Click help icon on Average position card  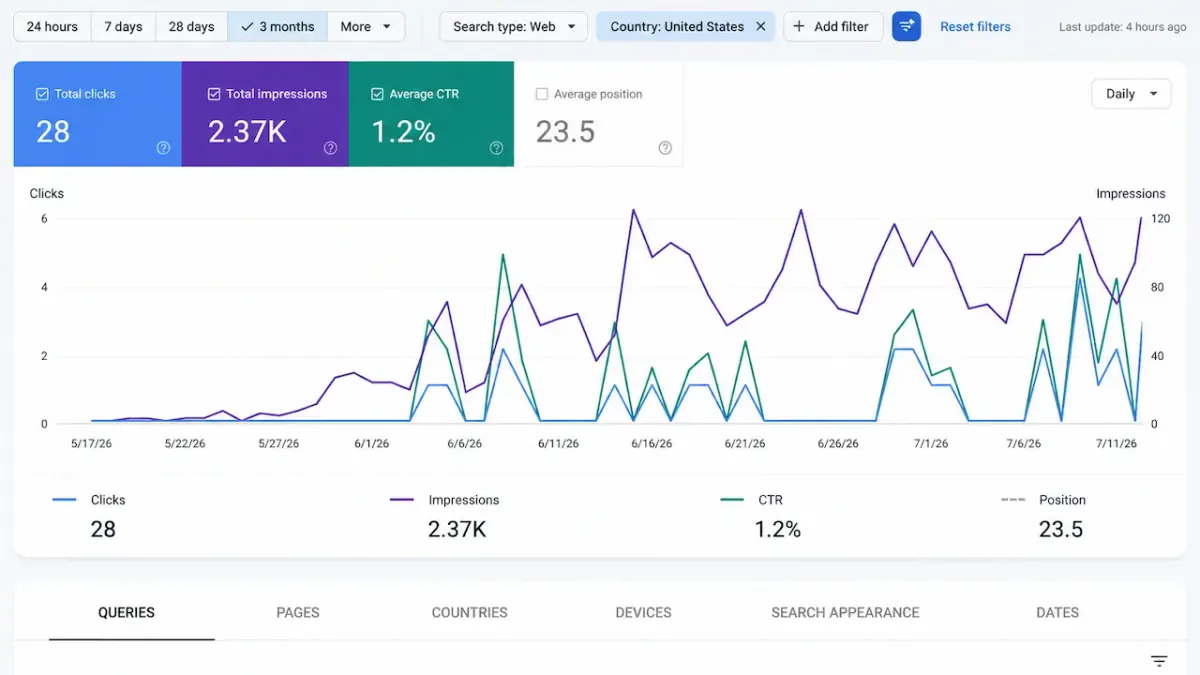tap(665, 148)
